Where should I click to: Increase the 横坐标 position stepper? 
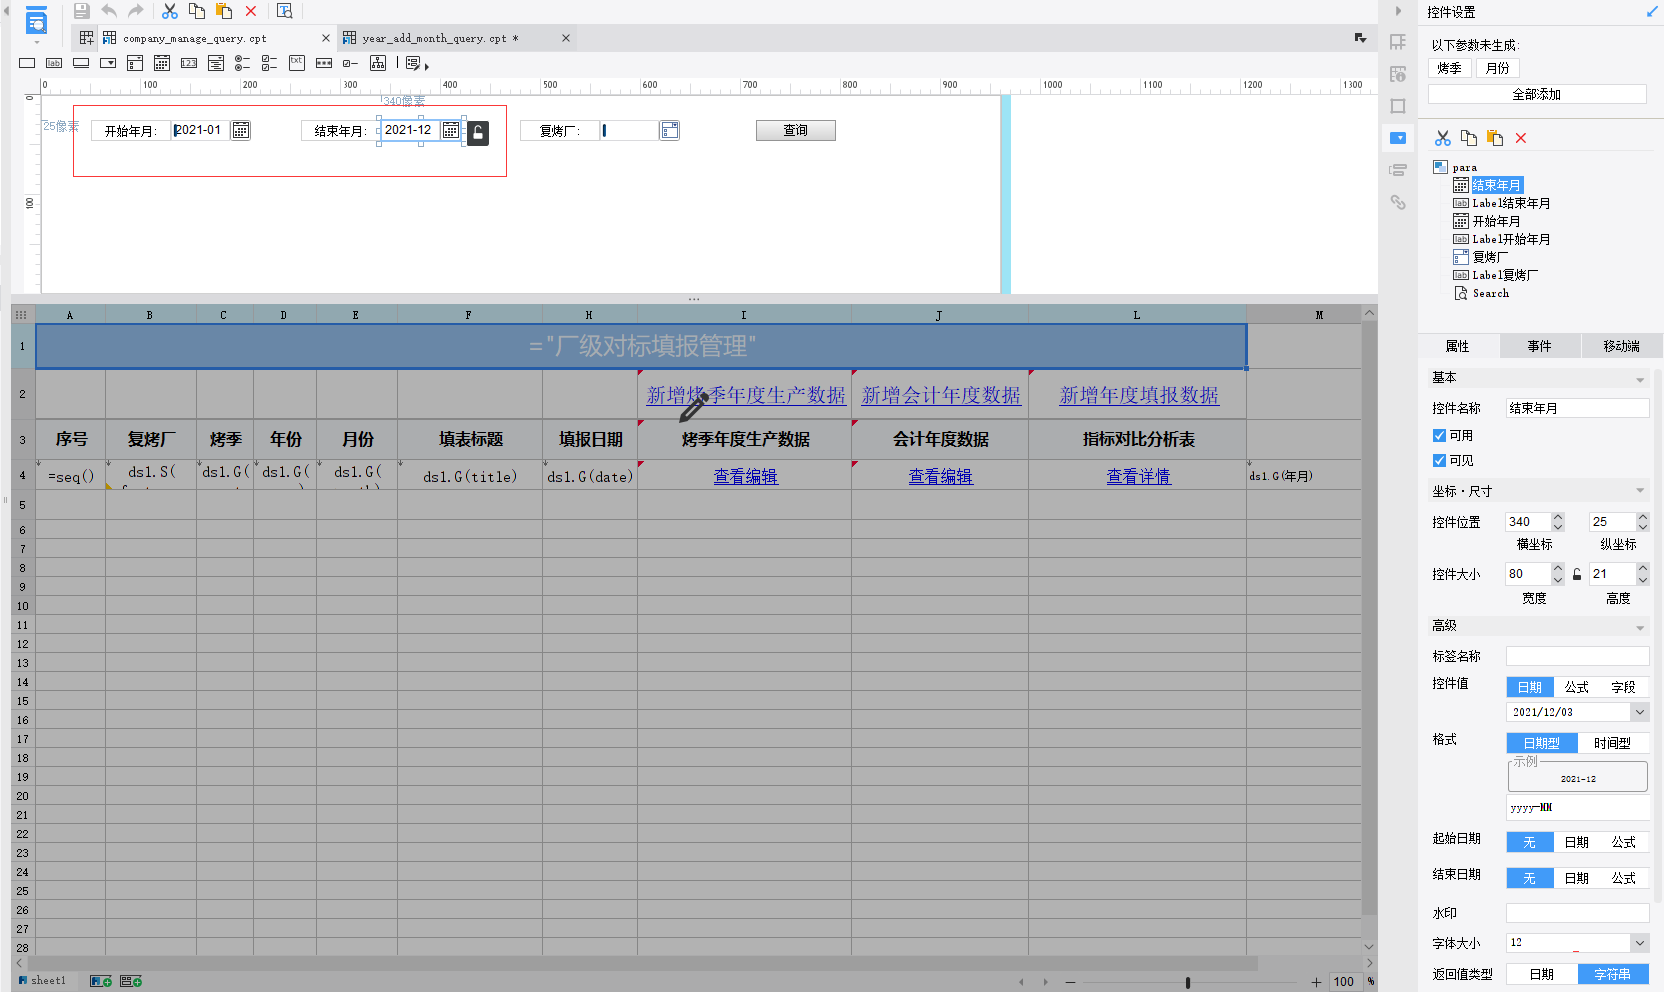[x=1558, y=517]
